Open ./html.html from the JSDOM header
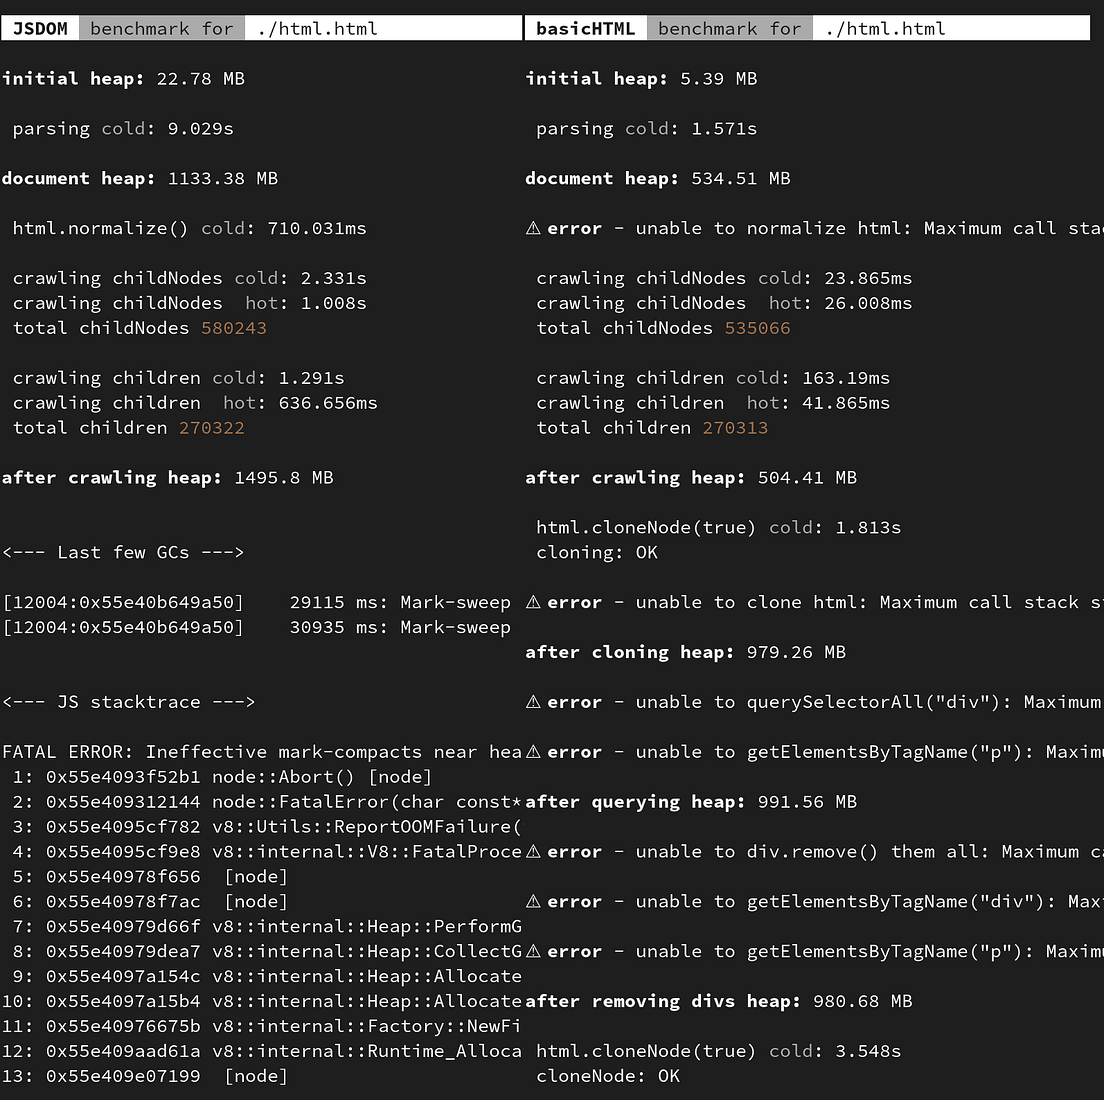The image size is (1104, 1100). (317, 28)
